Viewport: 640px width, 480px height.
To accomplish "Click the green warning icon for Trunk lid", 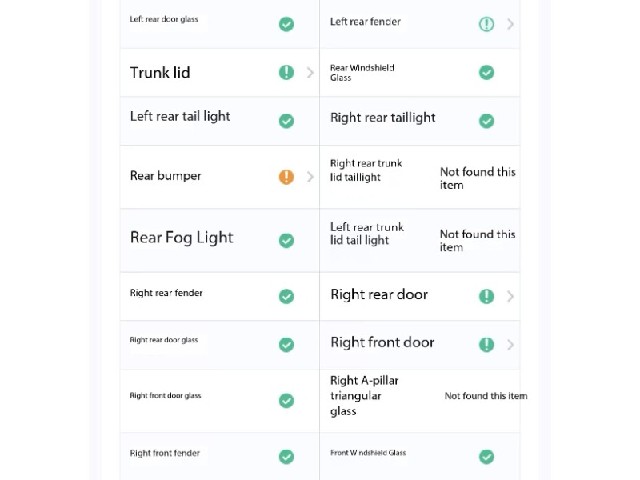I will coord(286,72).
